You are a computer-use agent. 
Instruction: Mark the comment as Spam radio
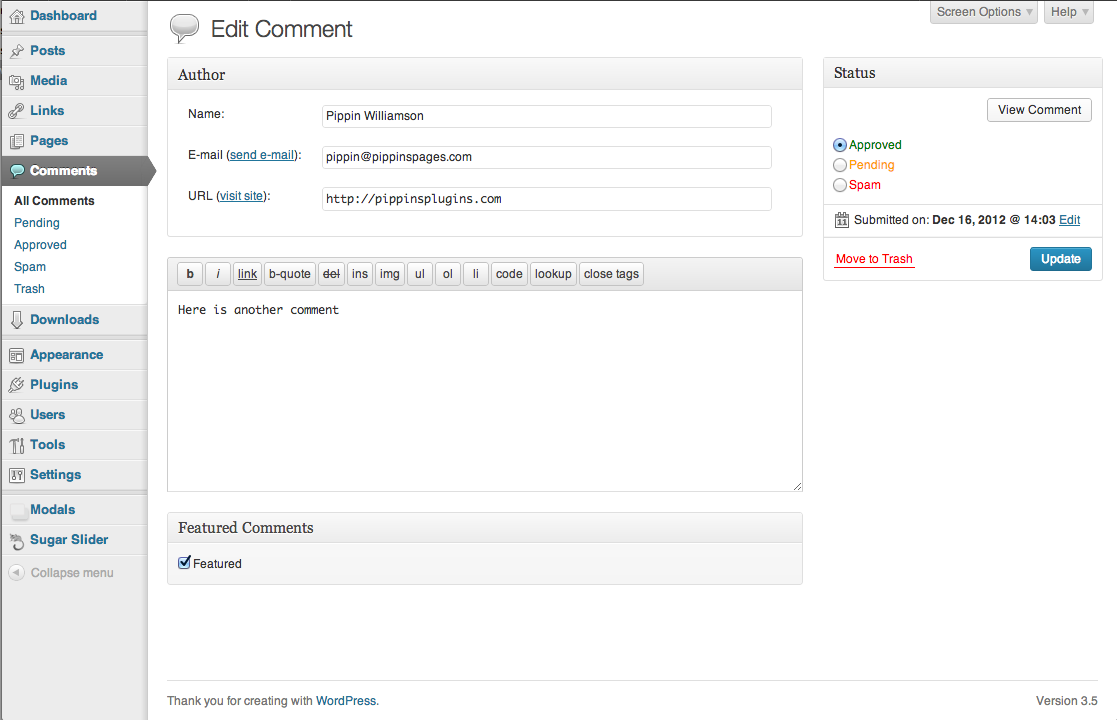pyautogui.click(x=840, y=185)
